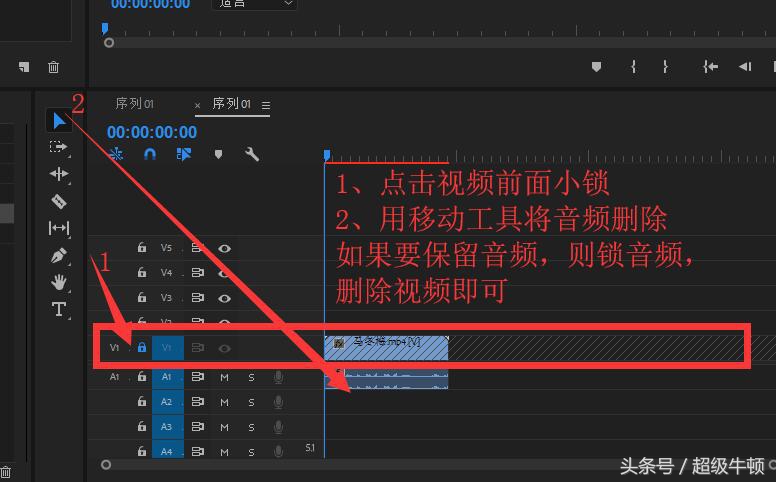
Task: Toggle nest sequence insert mode icon
Action: pos(116,154)
